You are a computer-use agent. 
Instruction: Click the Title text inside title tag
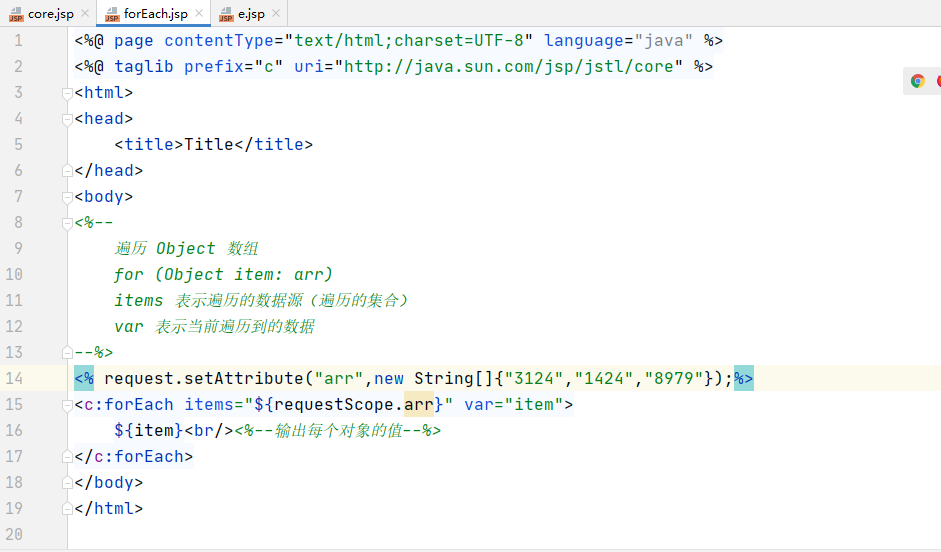coord(209,144)
